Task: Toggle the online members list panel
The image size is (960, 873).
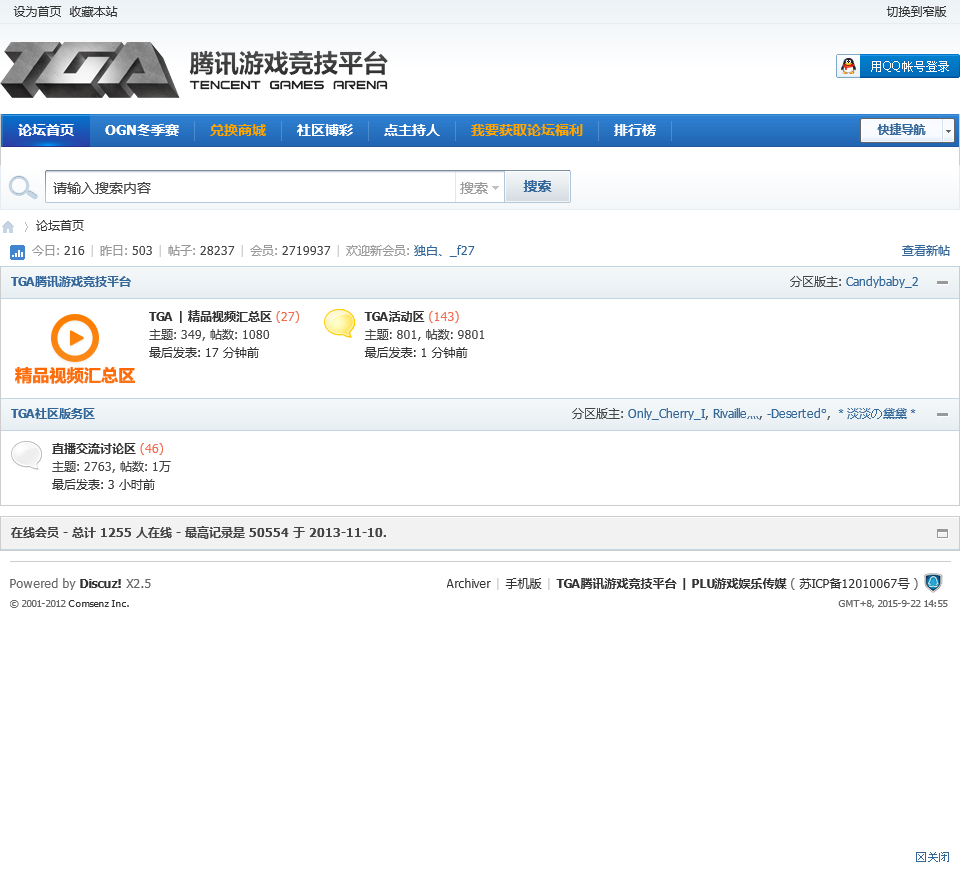Action: tap(942, 533)
